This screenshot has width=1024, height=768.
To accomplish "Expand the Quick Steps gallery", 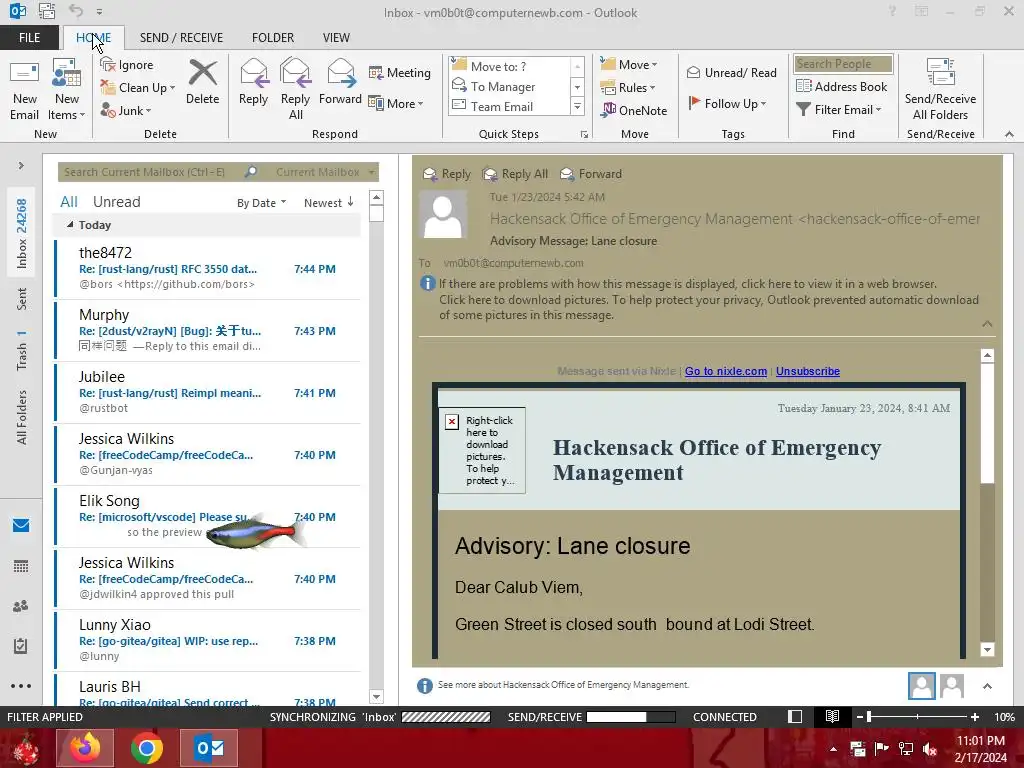I will [x=577, y=106].
